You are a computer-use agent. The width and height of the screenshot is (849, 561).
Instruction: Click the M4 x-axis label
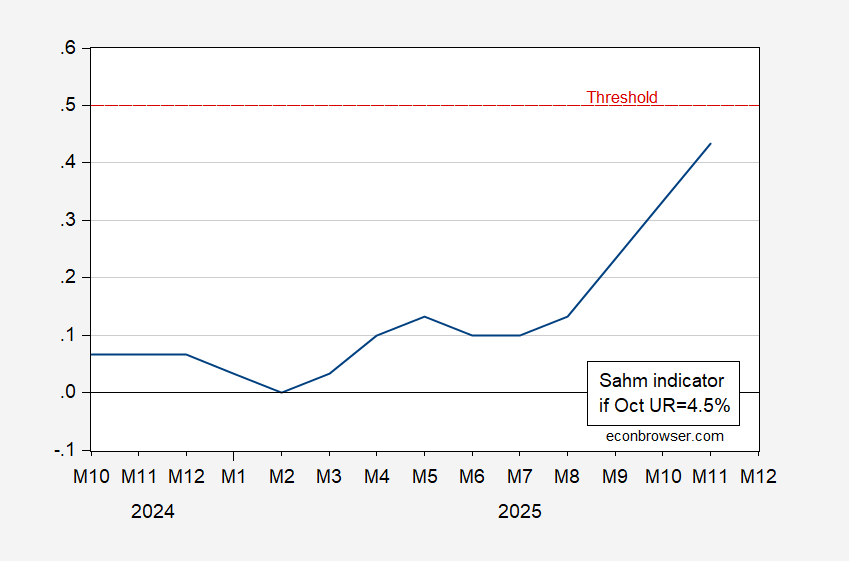point(377,477)
